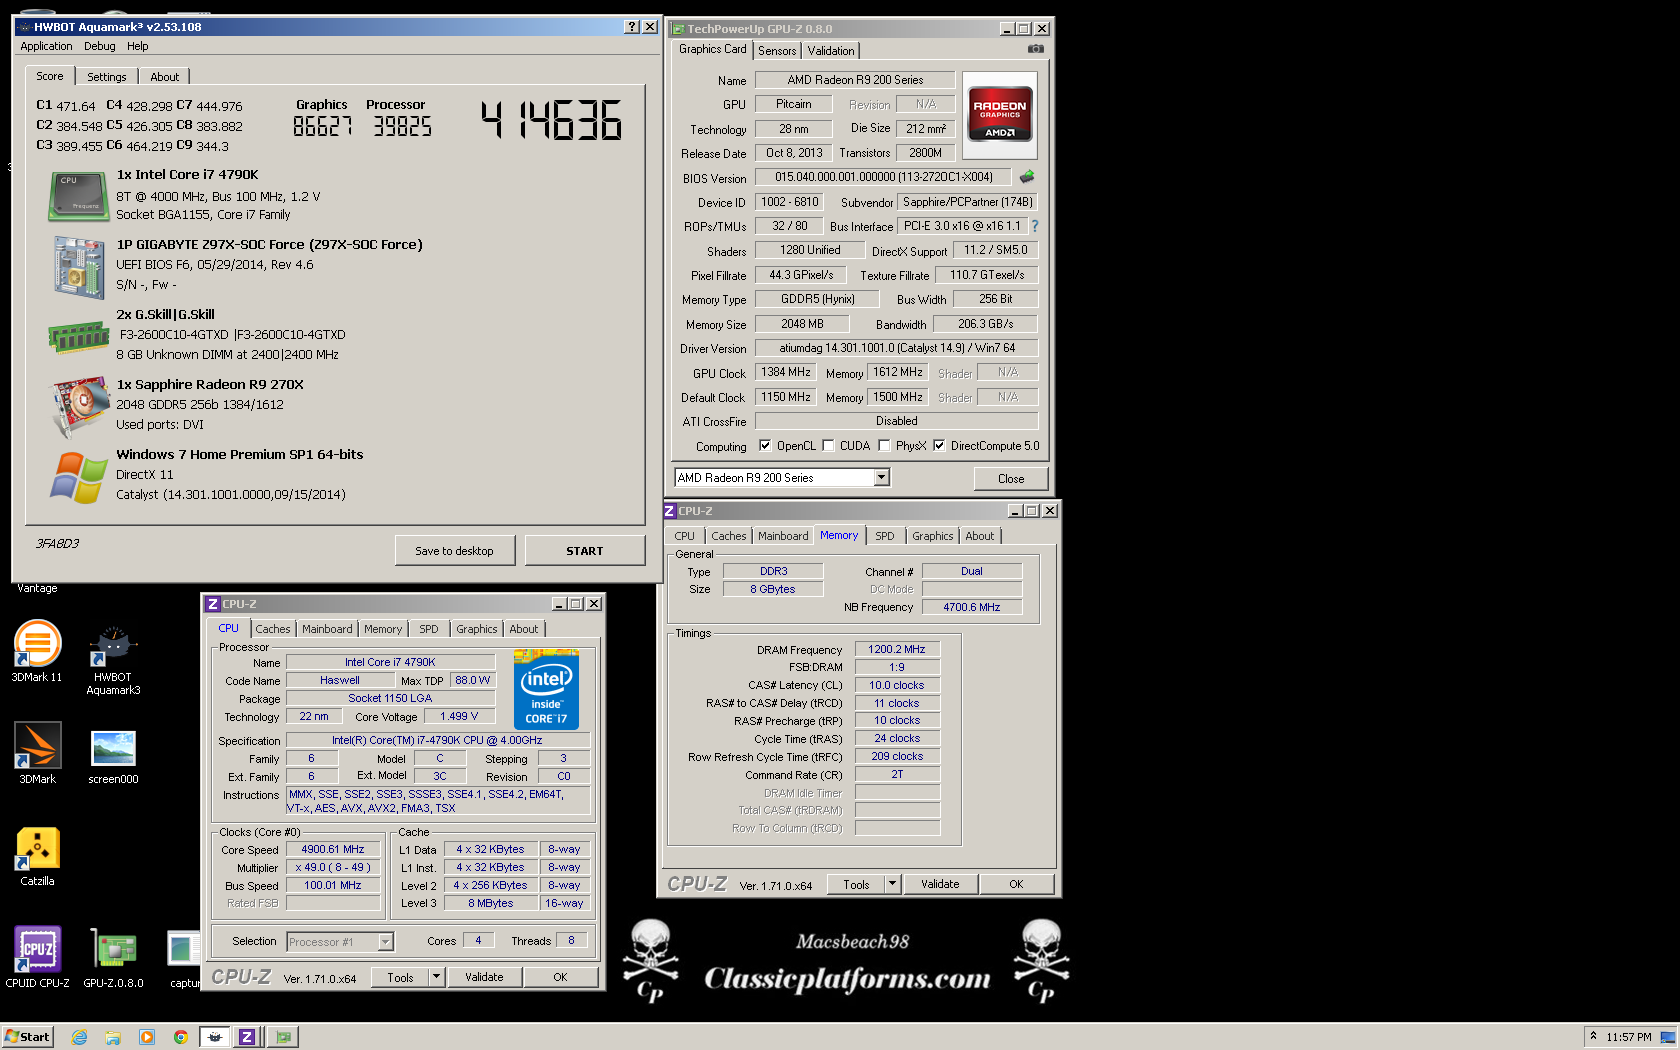Toggle the PhysX checkbox in GPU-Z
The height and width of the screenshot is (1050, 1680).
(x=884, y=446)
